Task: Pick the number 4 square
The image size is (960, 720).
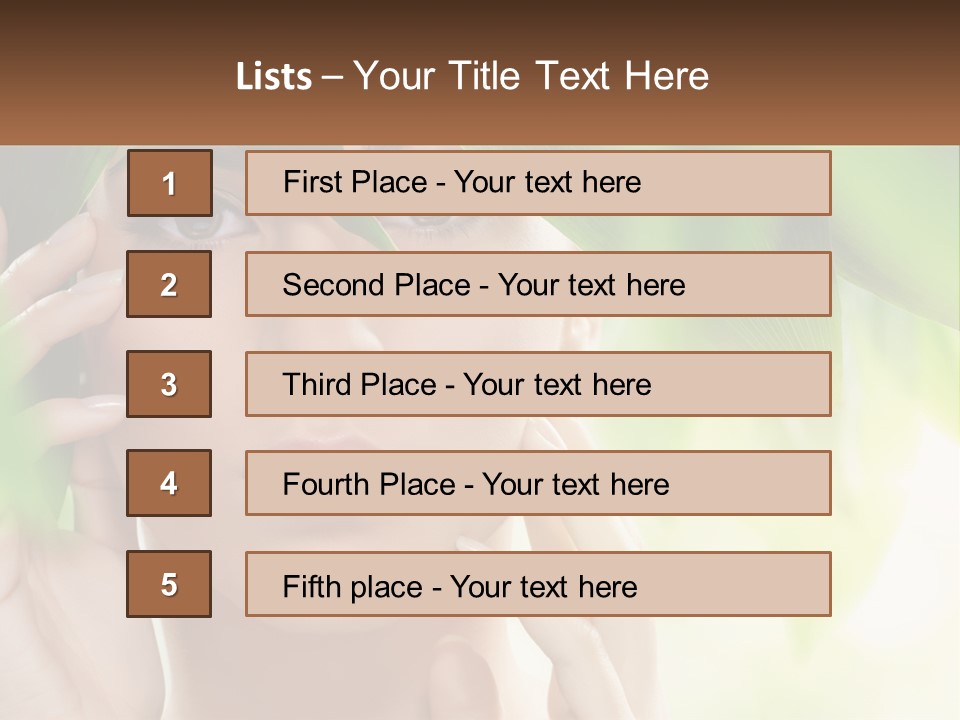Action: (169, 483)
